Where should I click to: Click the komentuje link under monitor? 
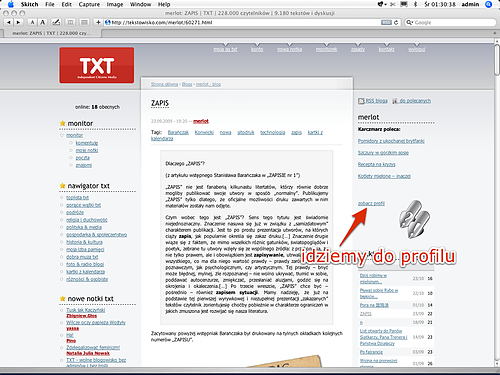point(87,143)
